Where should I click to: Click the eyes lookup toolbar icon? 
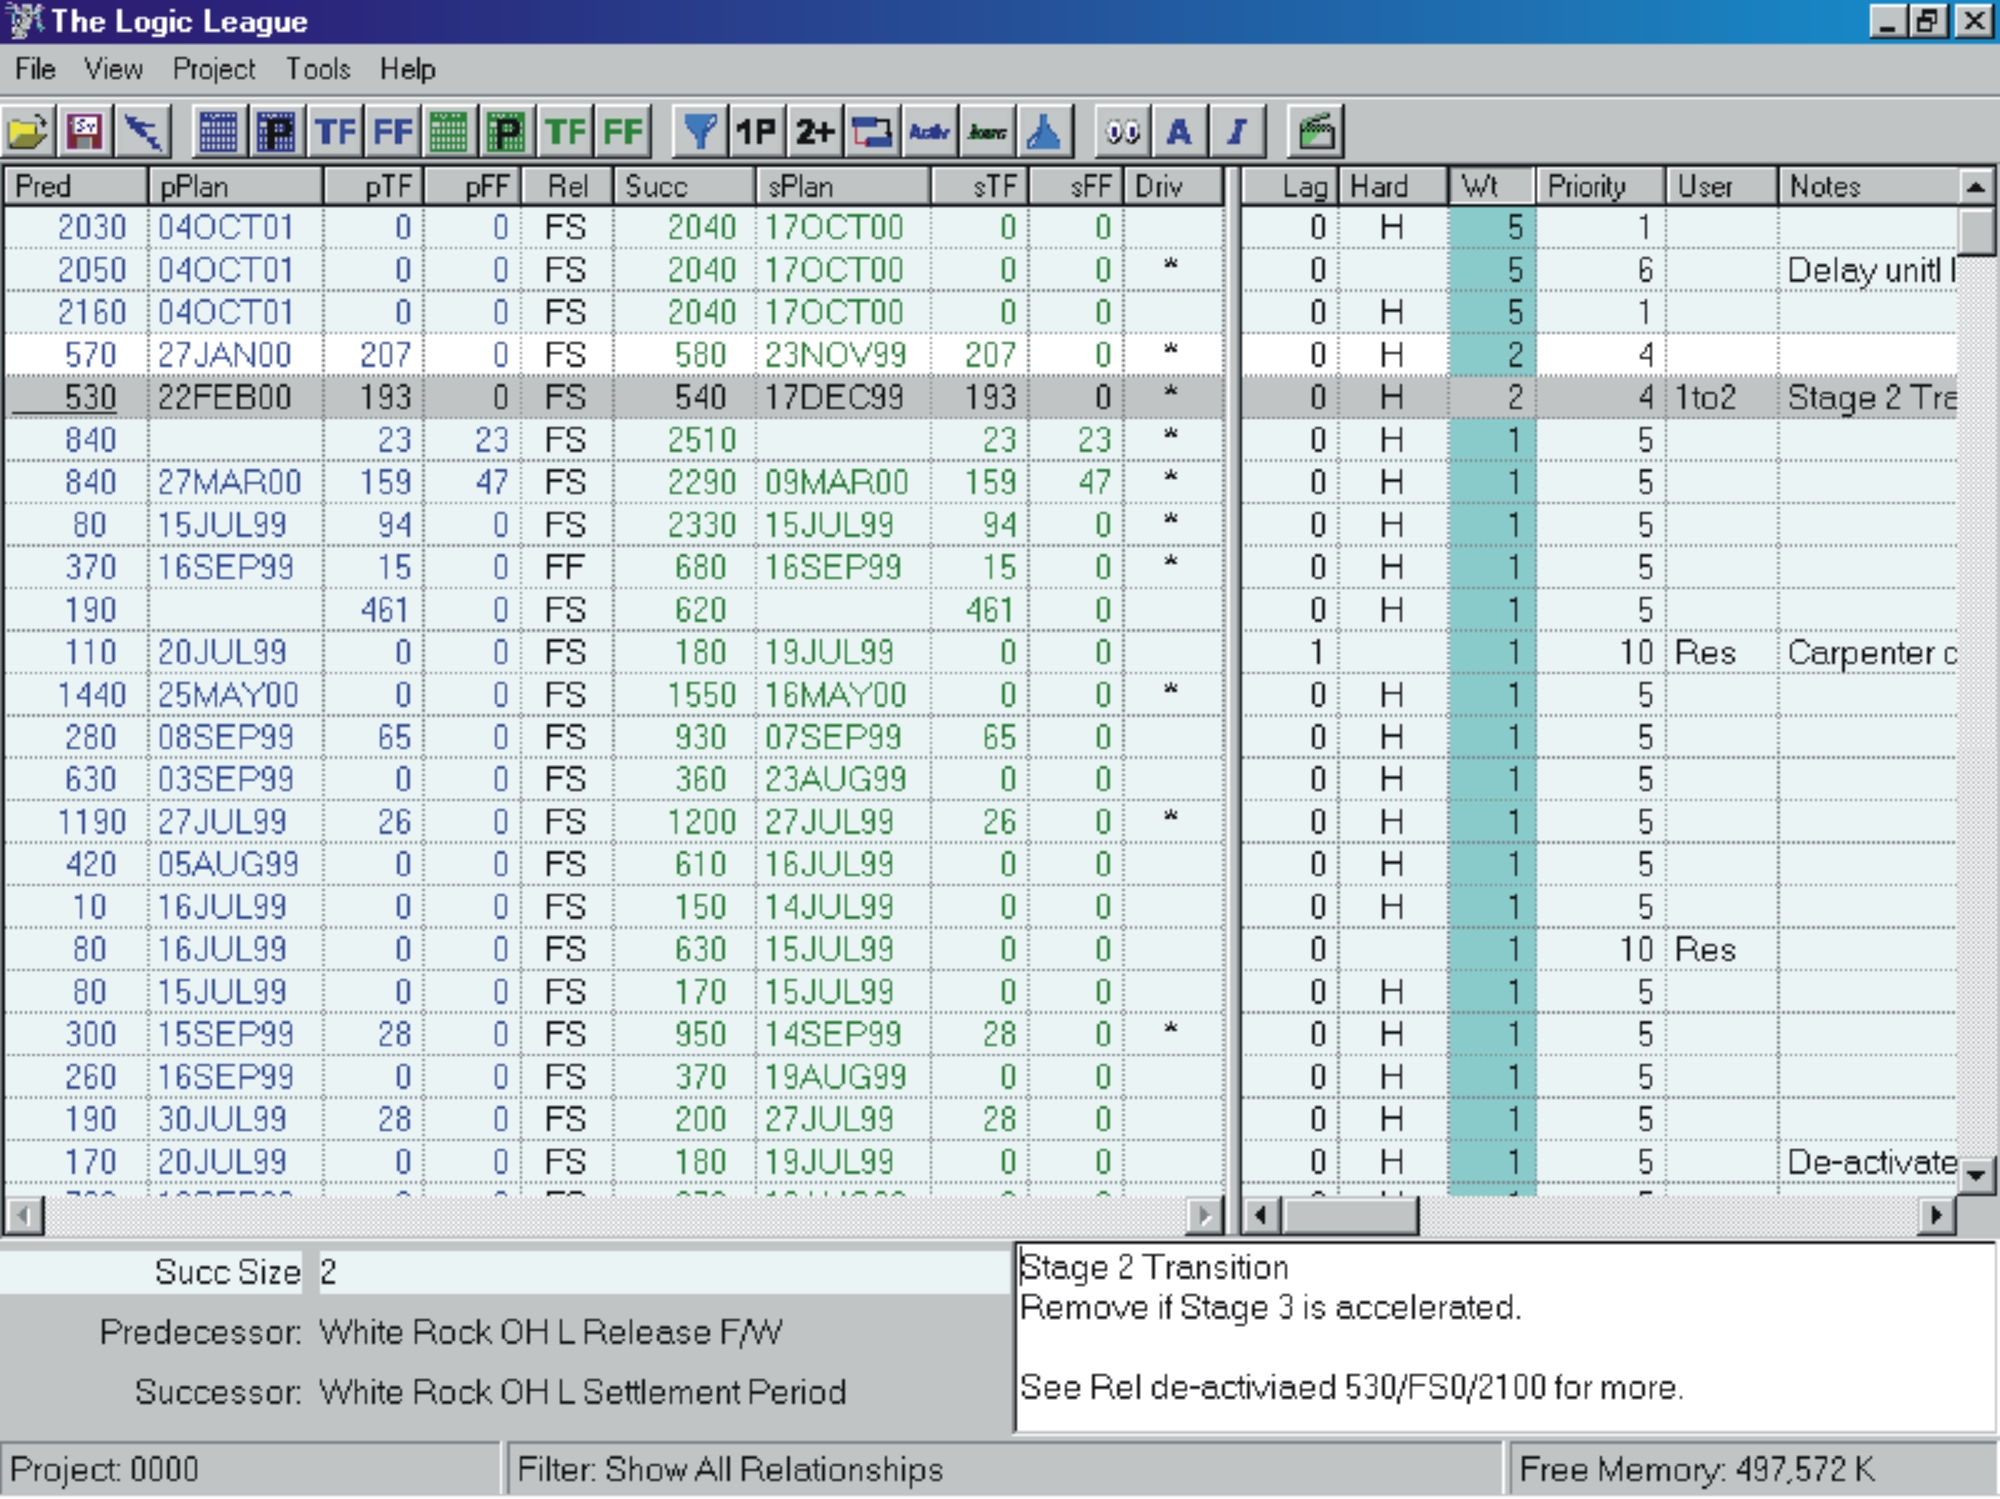1122,131
